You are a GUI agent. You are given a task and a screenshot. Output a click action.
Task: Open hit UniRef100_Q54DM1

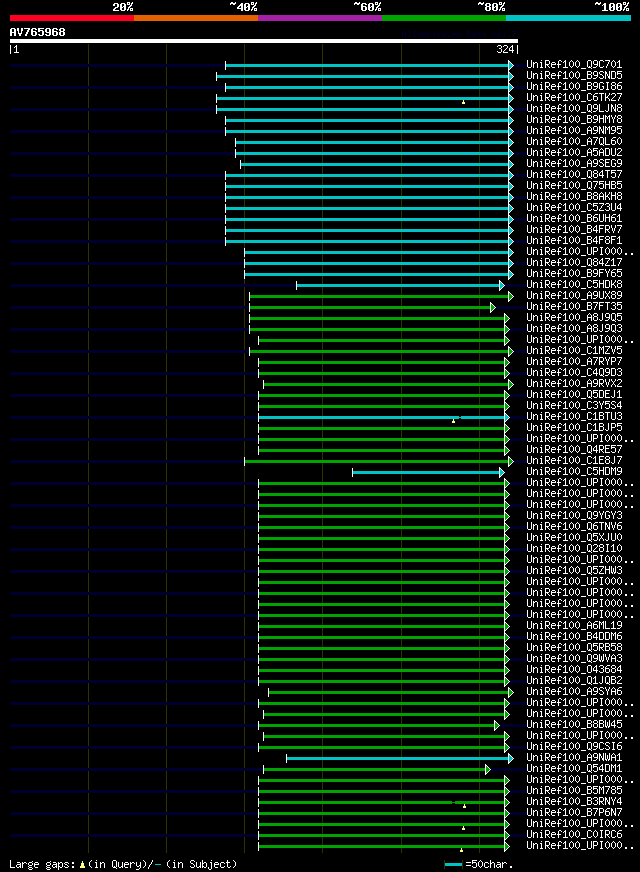tap(574, 769)
